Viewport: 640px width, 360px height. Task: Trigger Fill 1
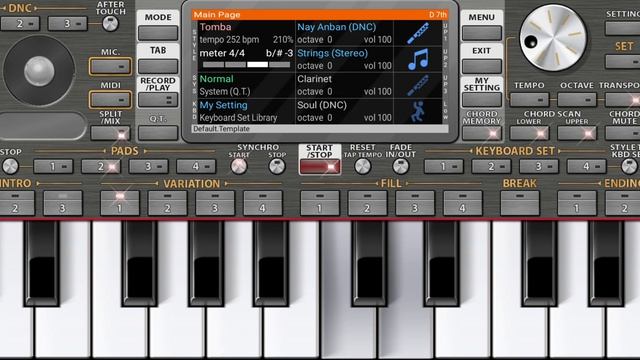click(320, 203)
